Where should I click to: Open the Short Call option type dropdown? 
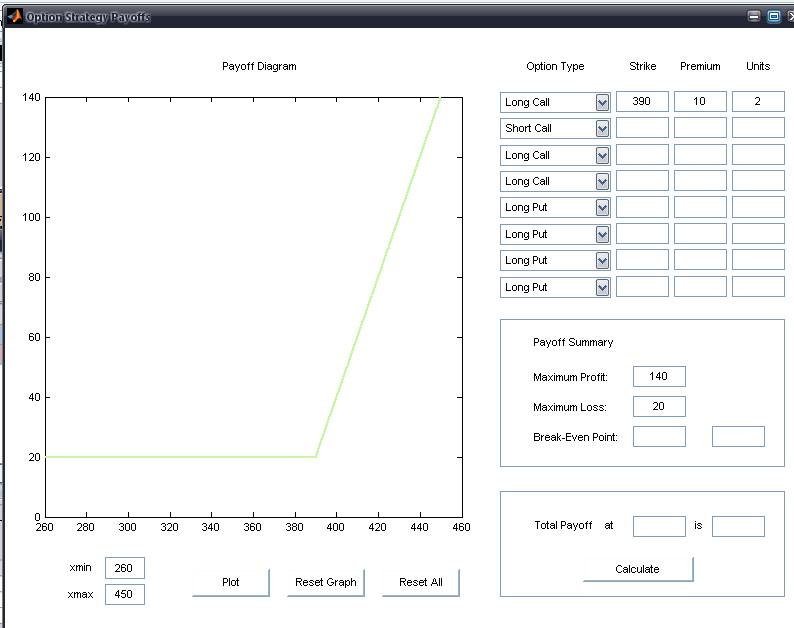point(555,129)
